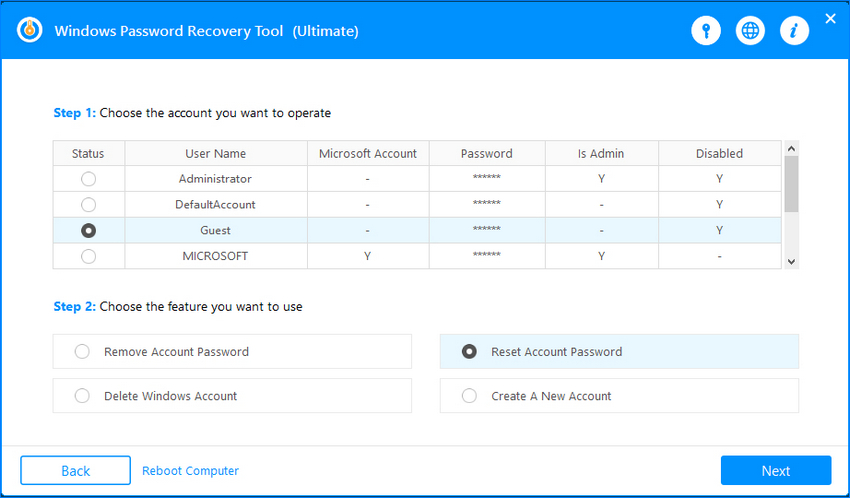Click the account list scroll up arrow
Screen dimensions: 850x498
point(791,148)
